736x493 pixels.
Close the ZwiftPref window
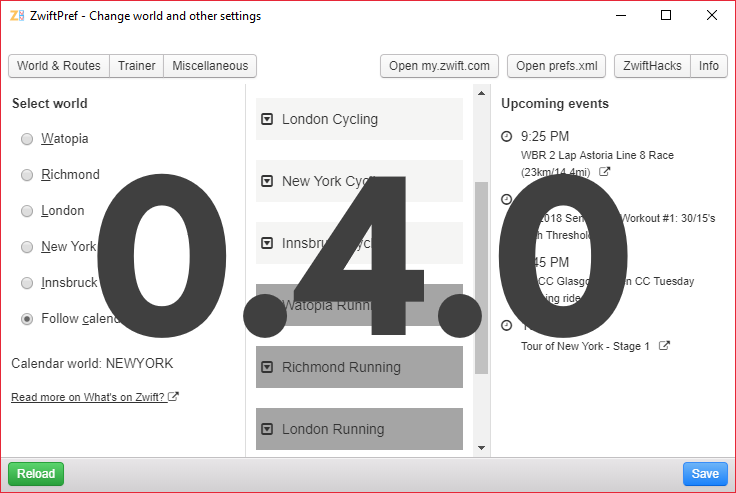tap(712, 15)
